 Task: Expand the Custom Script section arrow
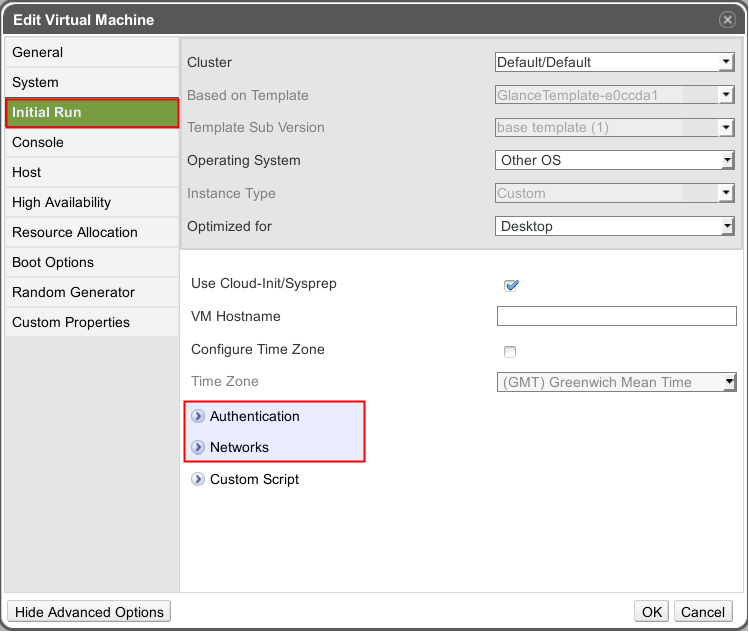point(198,479)
